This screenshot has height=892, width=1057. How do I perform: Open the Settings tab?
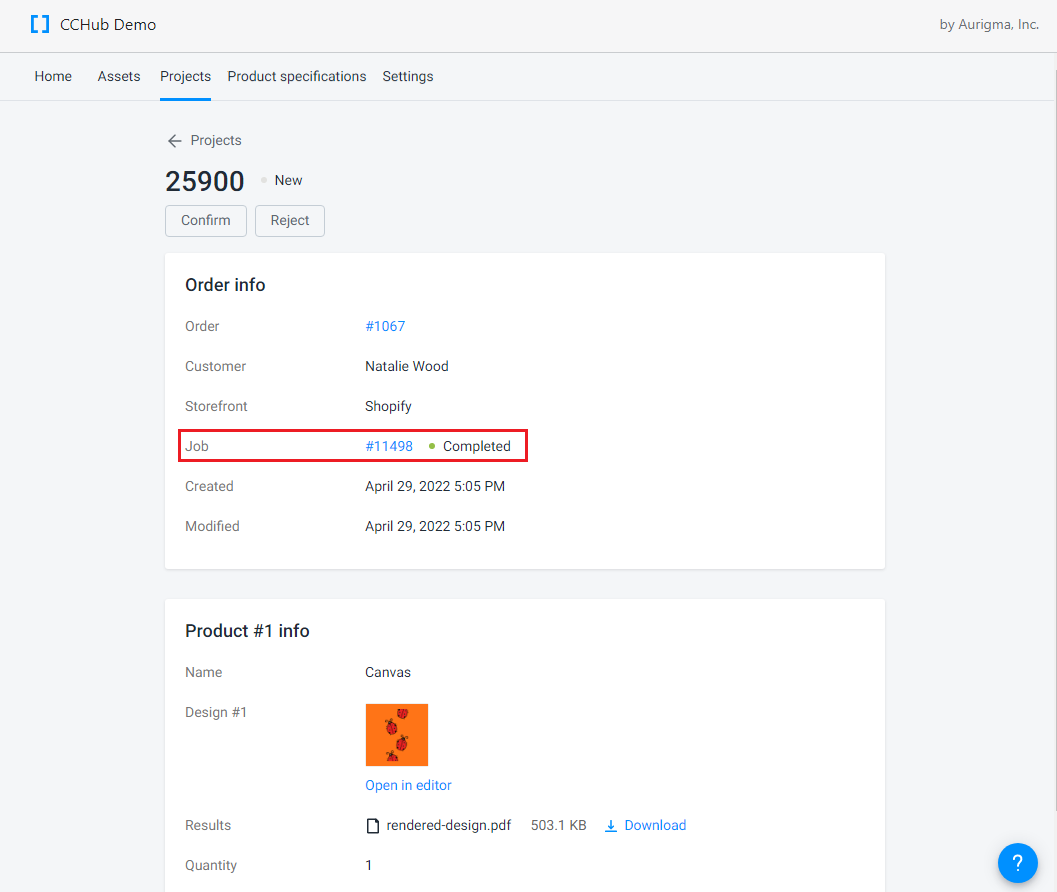tap(408, 77)
